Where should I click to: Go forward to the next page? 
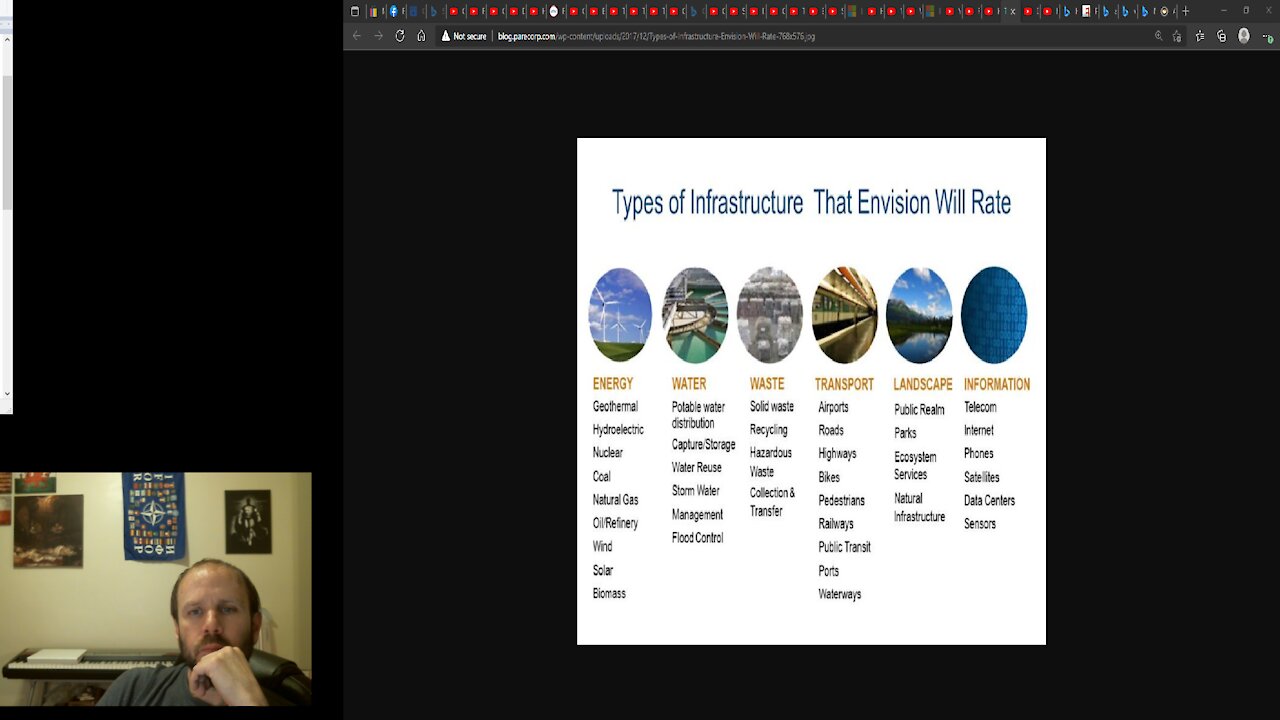[x=378, y=36]
